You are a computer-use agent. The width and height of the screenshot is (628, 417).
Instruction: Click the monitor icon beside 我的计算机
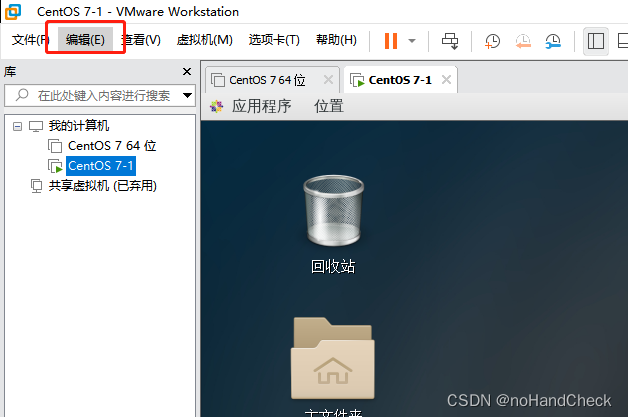tap(36, 127)
